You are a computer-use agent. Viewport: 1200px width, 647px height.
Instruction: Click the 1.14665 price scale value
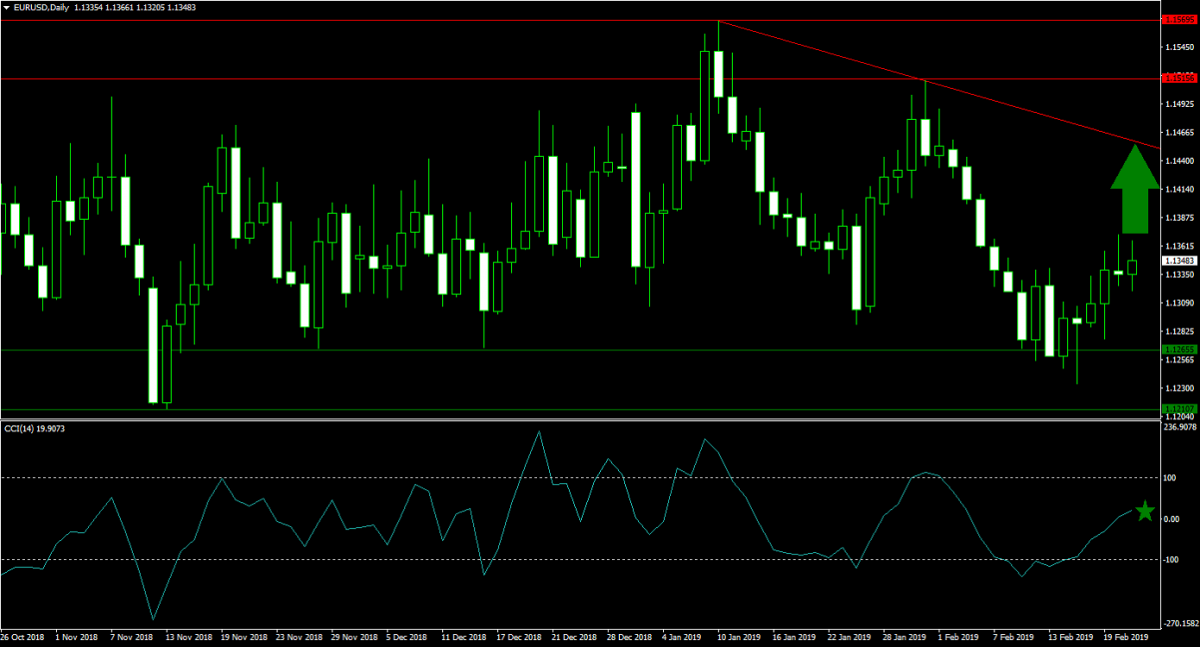[1180, 132]
